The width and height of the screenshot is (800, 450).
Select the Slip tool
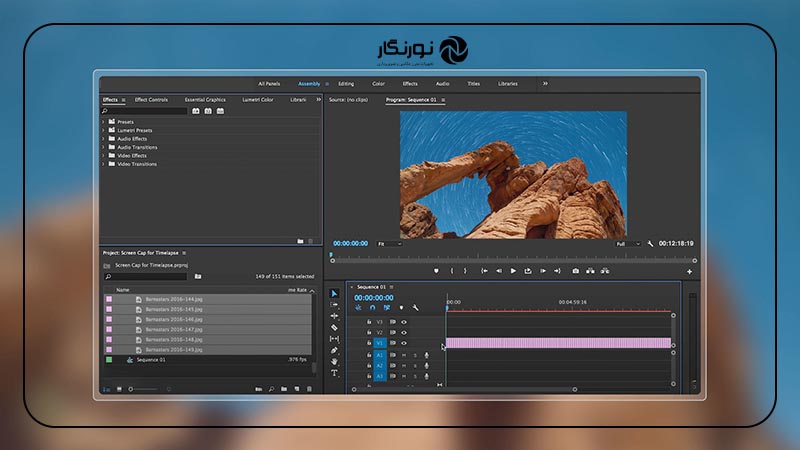coord(334,339)
